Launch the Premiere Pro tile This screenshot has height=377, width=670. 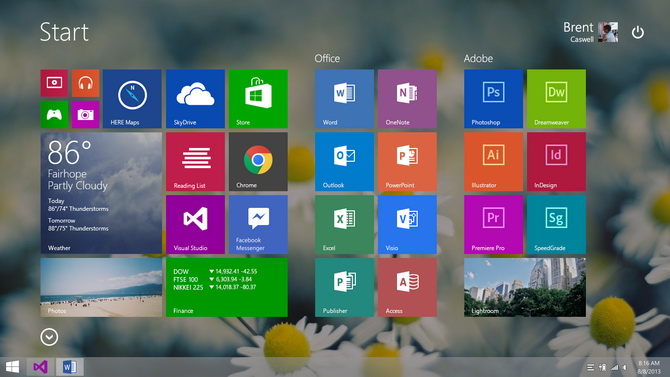[493, 224]
